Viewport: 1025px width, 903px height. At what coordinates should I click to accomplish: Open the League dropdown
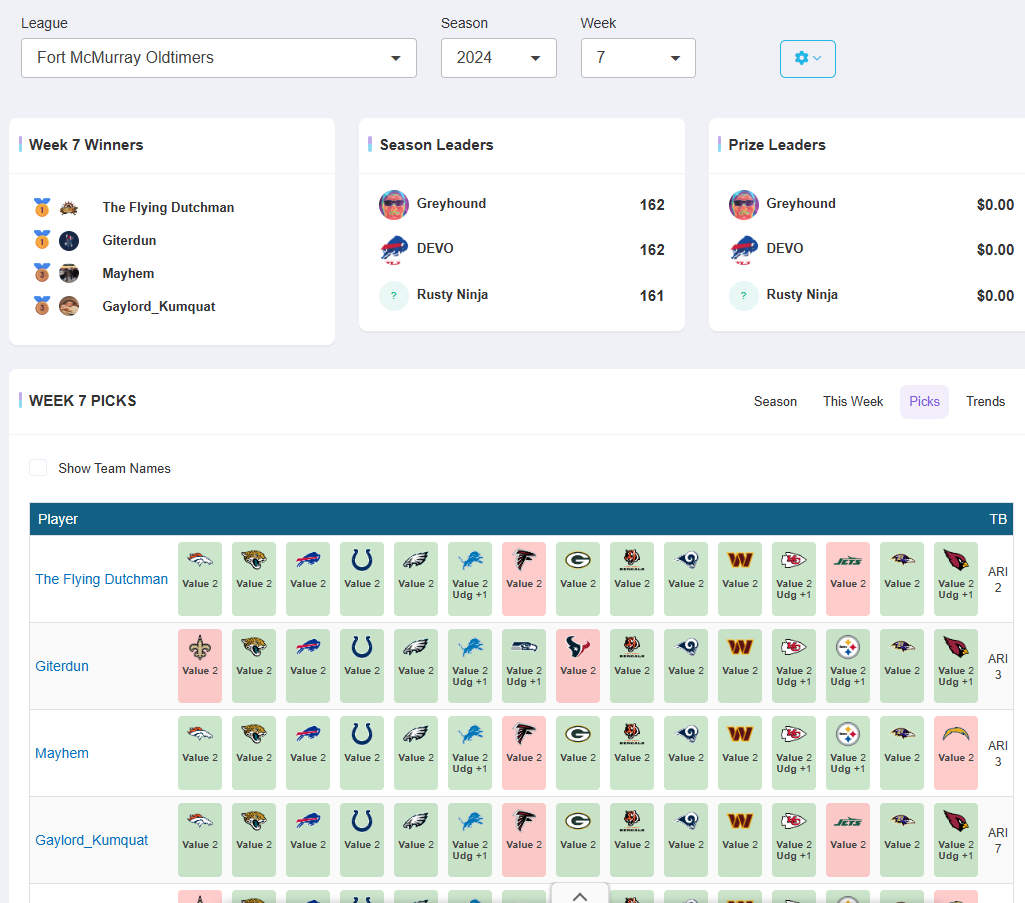[x=218, y=58]
